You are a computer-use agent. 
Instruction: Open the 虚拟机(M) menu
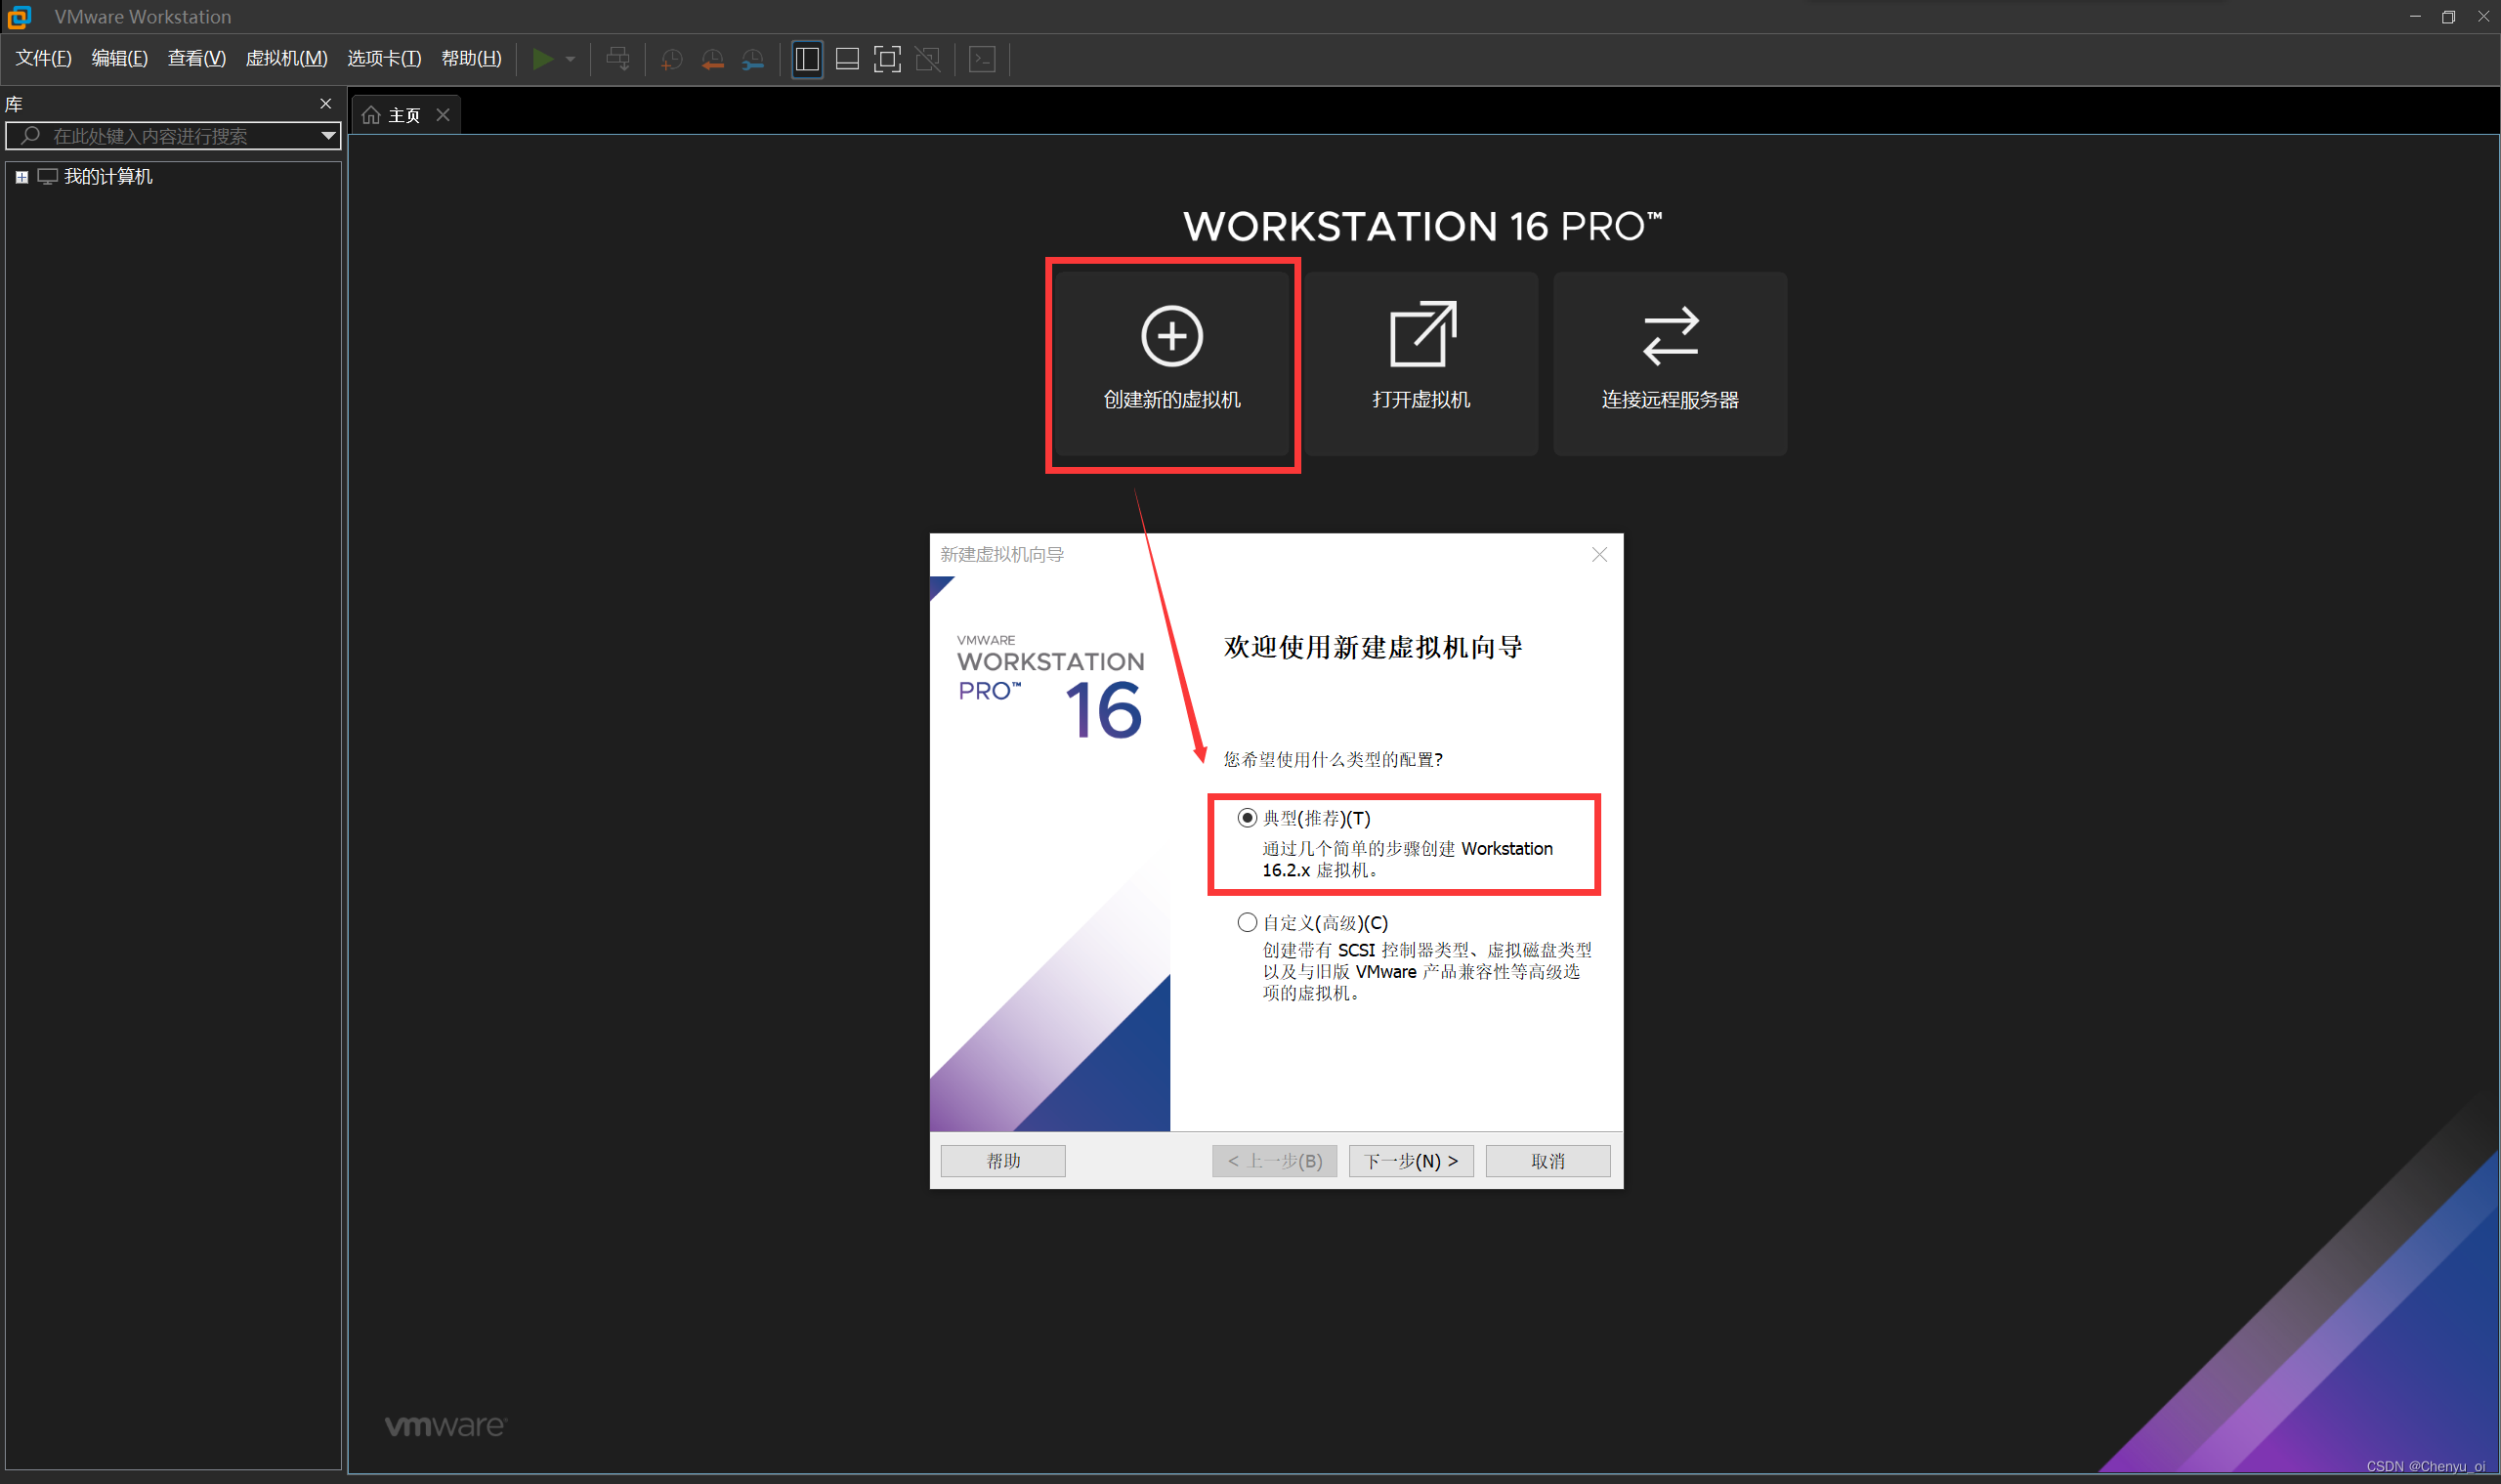click(x=286, y=58)
